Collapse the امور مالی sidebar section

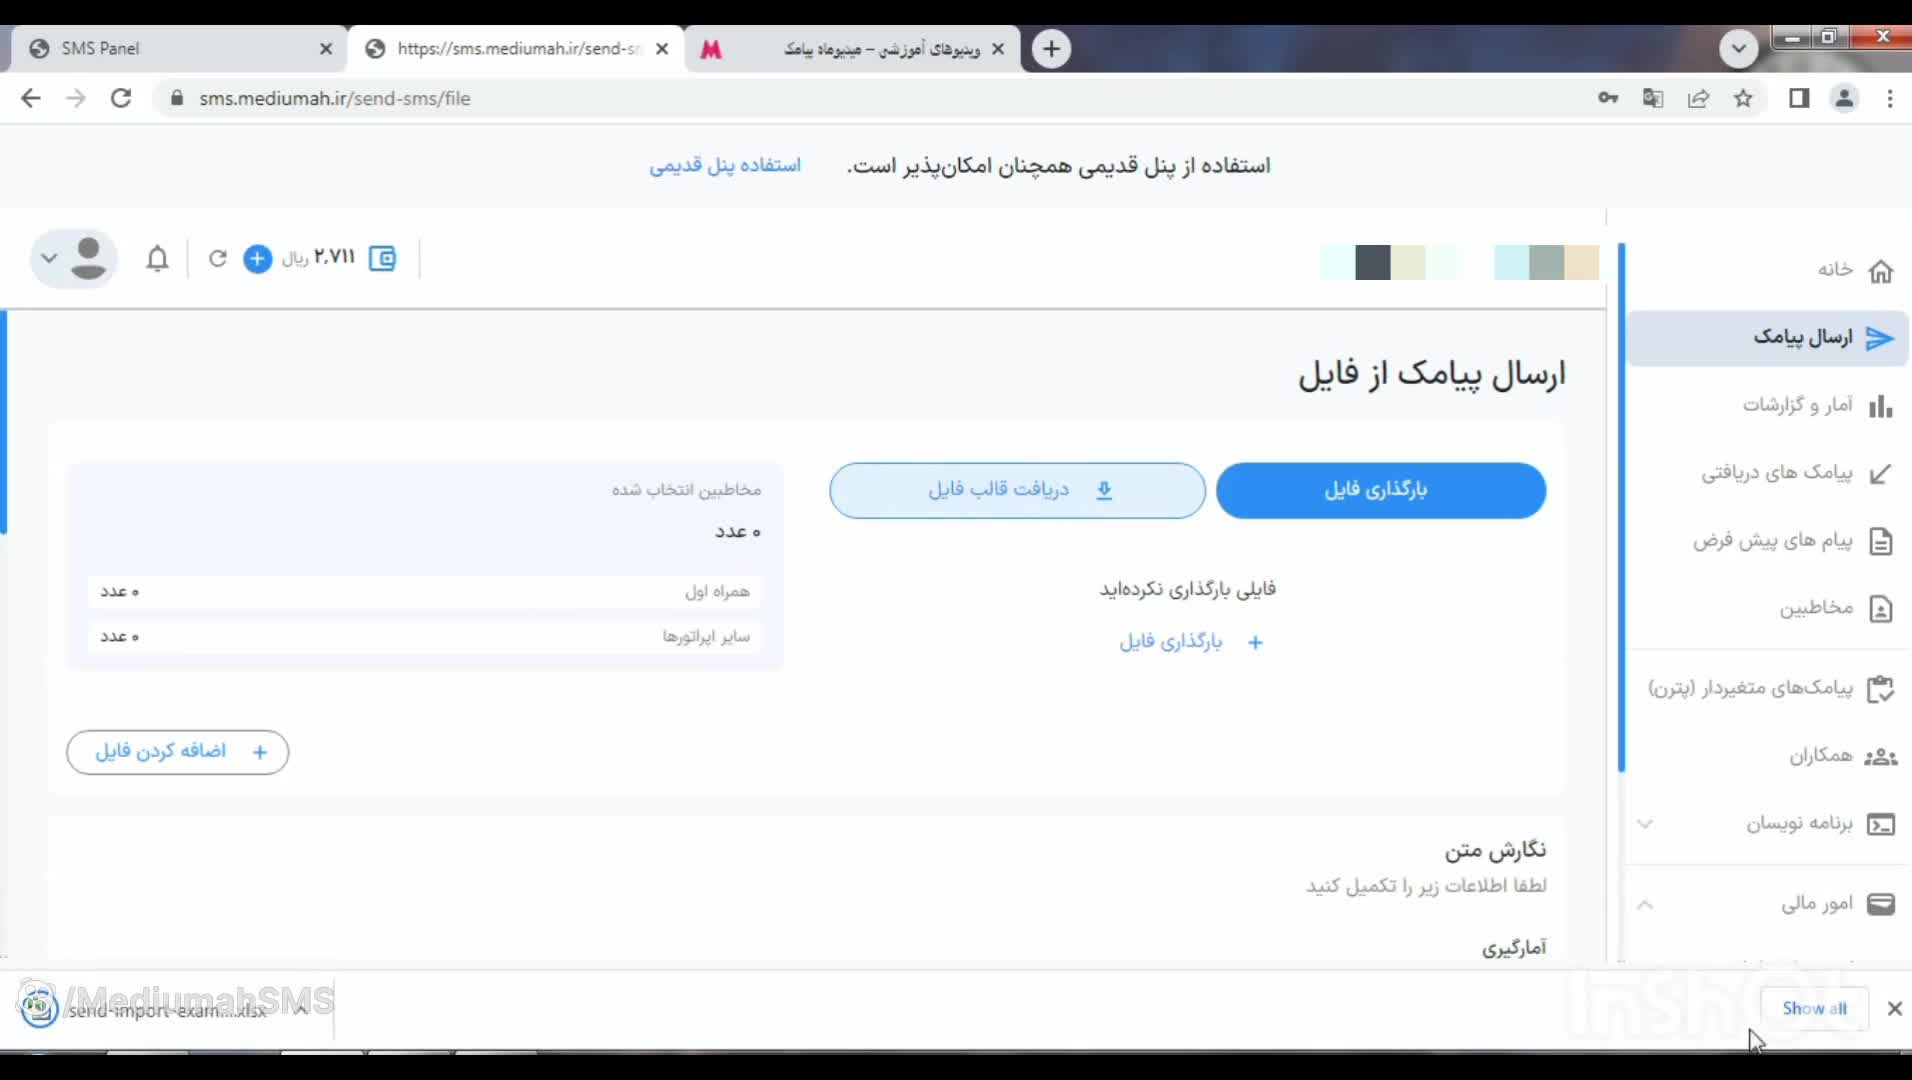[x=1645, y=904]
